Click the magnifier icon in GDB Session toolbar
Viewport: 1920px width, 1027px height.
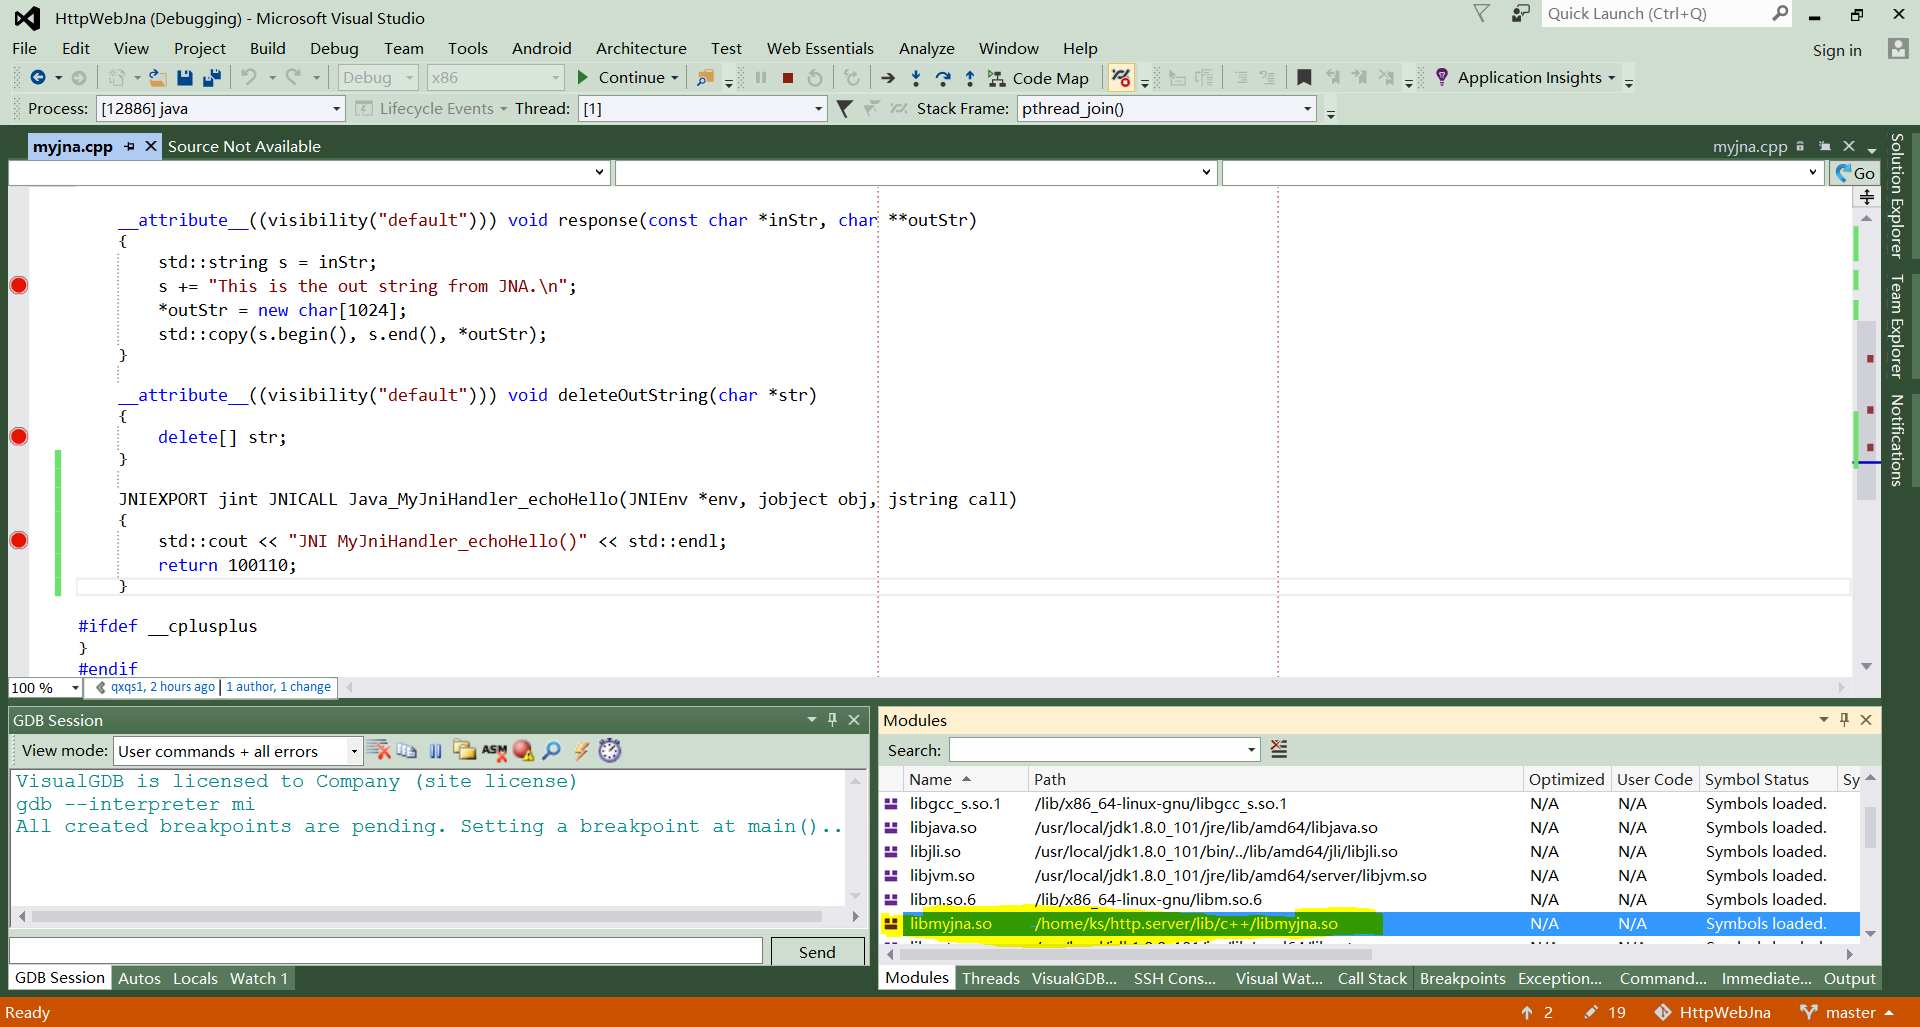[x=552, y=750]
